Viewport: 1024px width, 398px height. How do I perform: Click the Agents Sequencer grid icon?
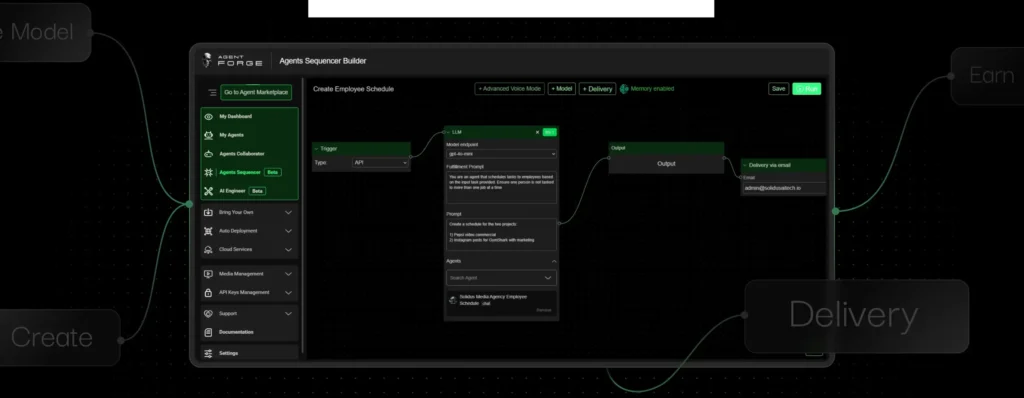coord(208,173)
